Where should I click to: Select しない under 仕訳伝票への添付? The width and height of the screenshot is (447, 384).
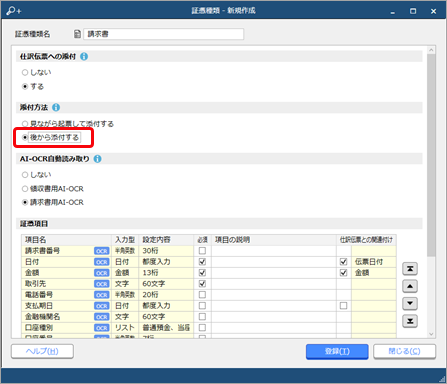pos(37,72)
